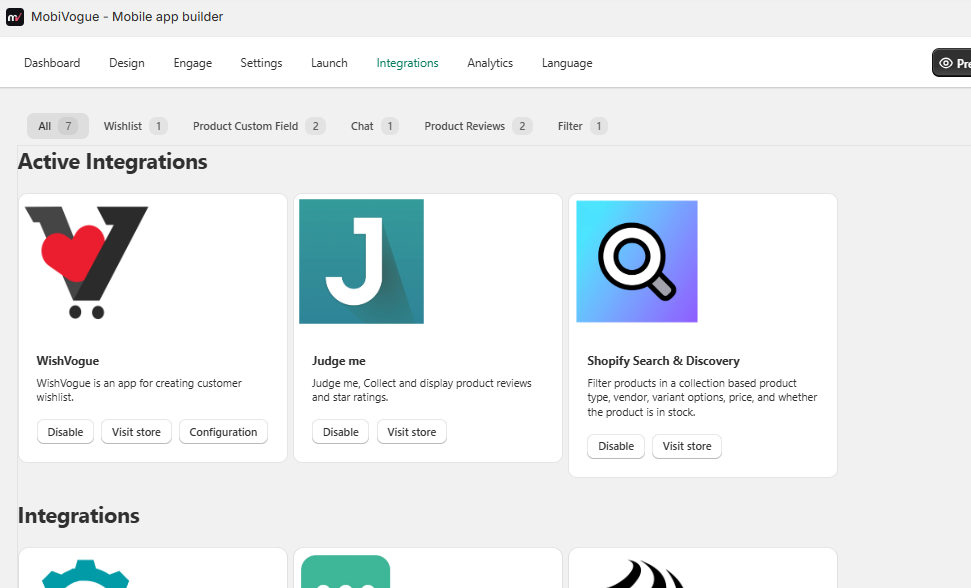This screenshot has height=588, width=971.
Task: Visit store for Judge me
Action: click(412, 432)
